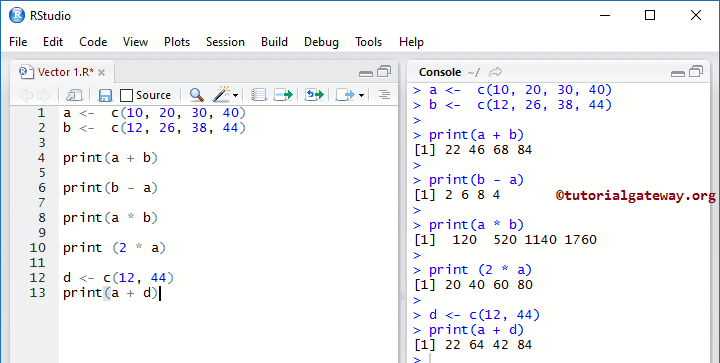Open the Help menu
The width and height of the screenshot is (720, 363).
pos(411,42)
